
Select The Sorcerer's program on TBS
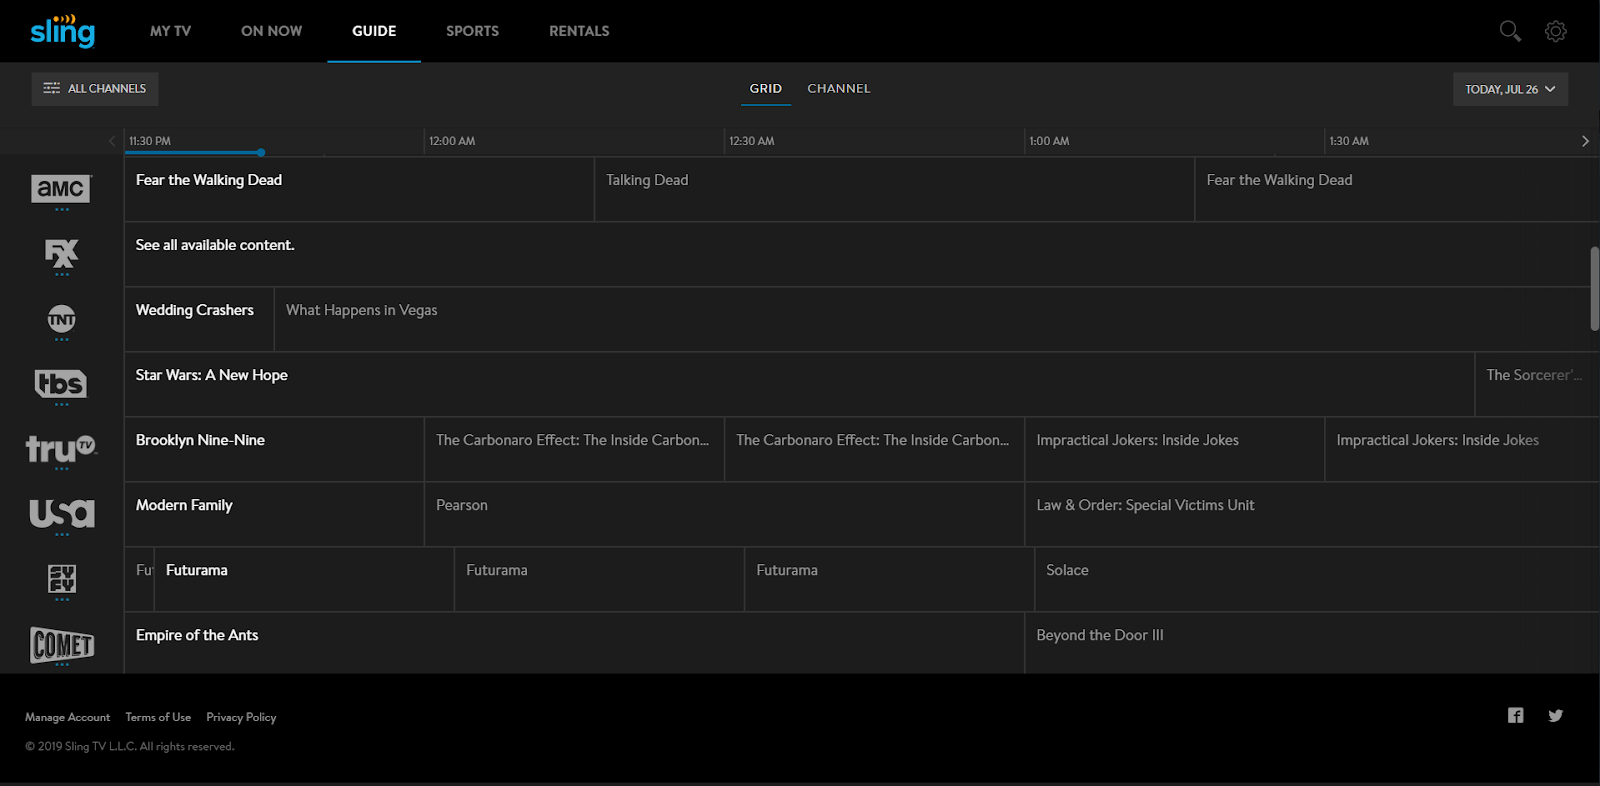[1537, 384]
